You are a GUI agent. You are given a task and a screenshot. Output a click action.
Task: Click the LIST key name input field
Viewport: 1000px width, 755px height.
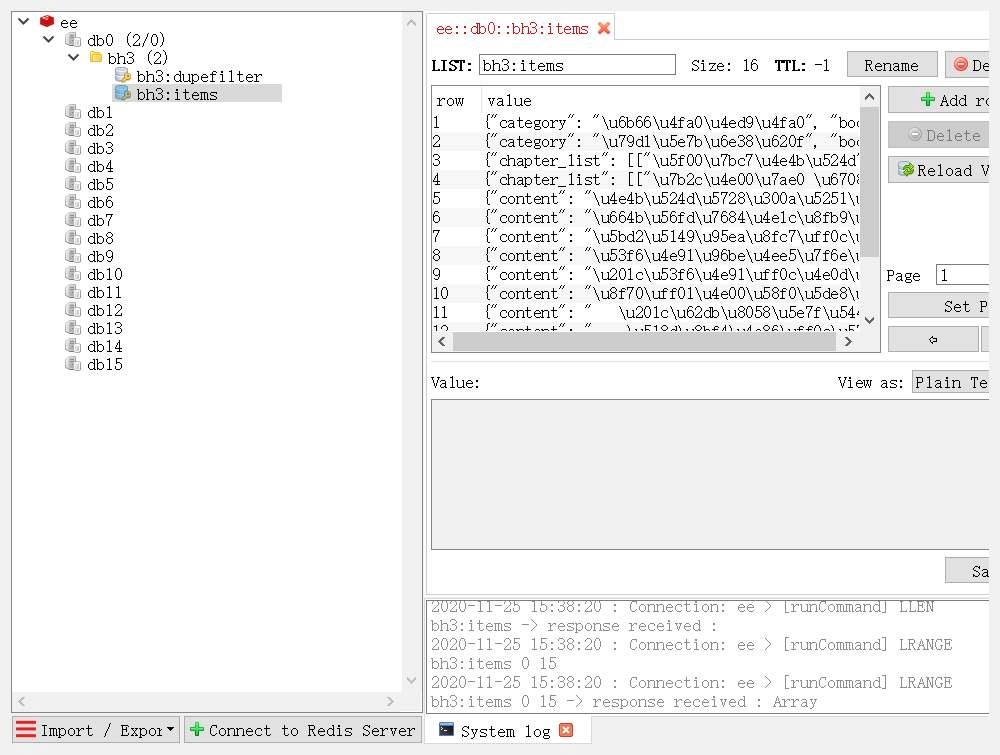click(577, 65)
